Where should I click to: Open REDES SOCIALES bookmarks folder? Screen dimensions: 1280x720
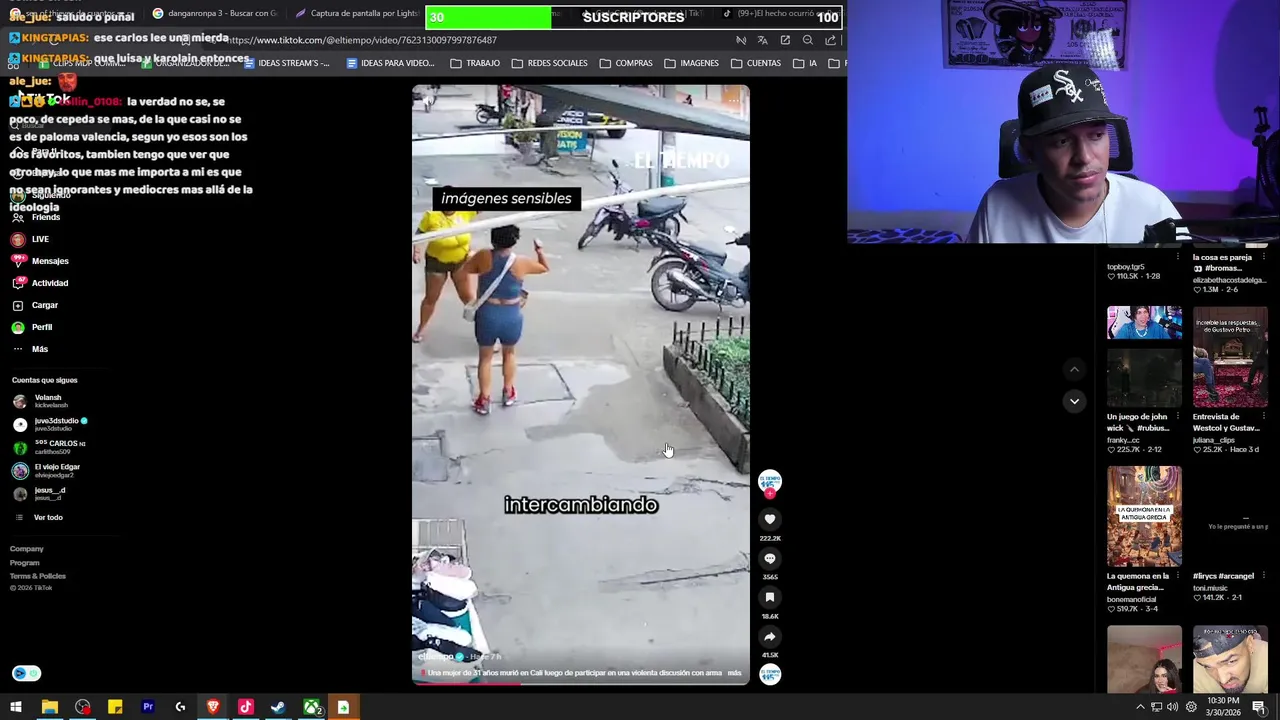coord(549,63)
